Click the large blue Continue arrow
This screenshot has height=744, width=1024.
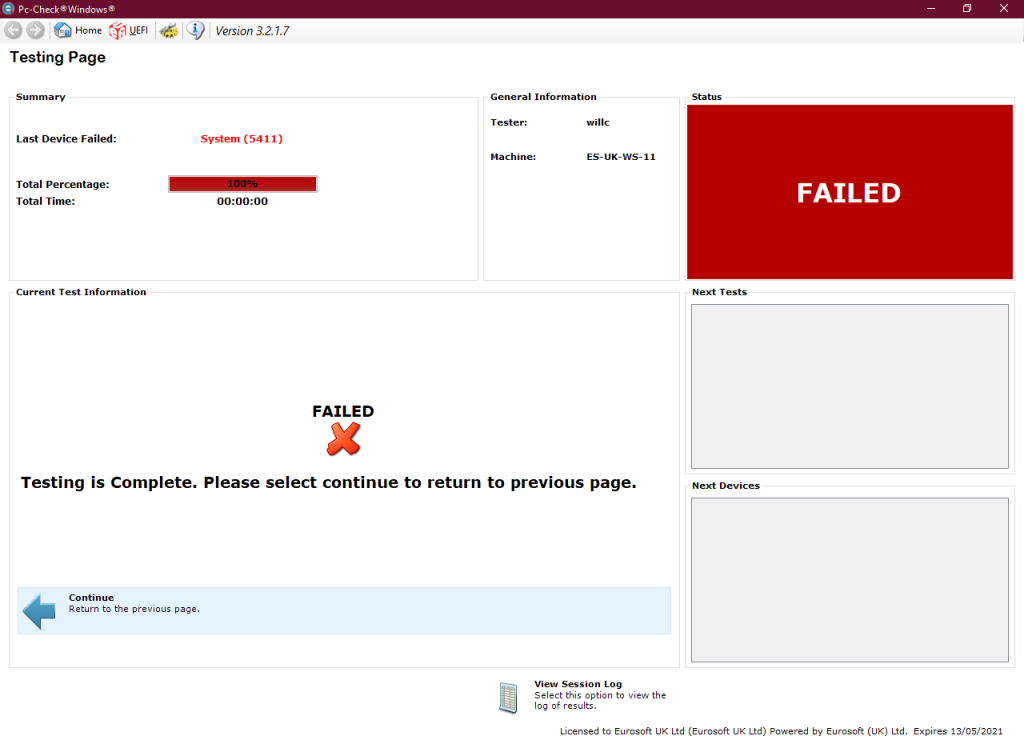tap(38, 610)
